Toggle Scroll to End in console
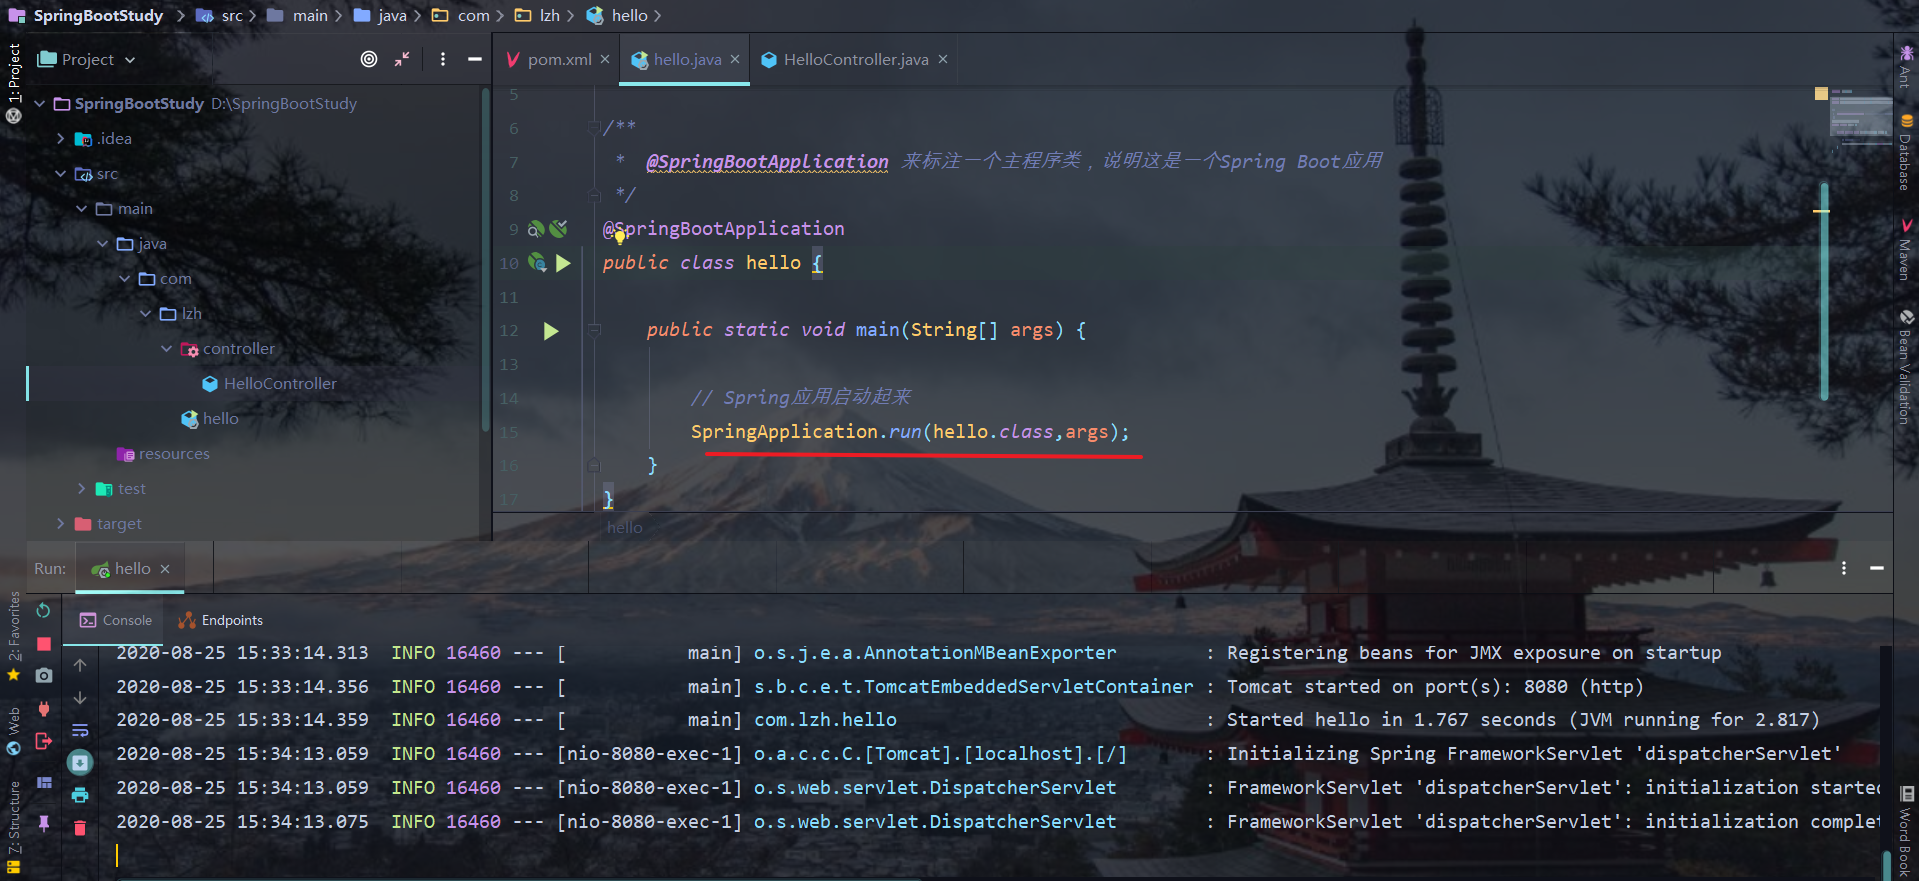 tap(80, 763)
